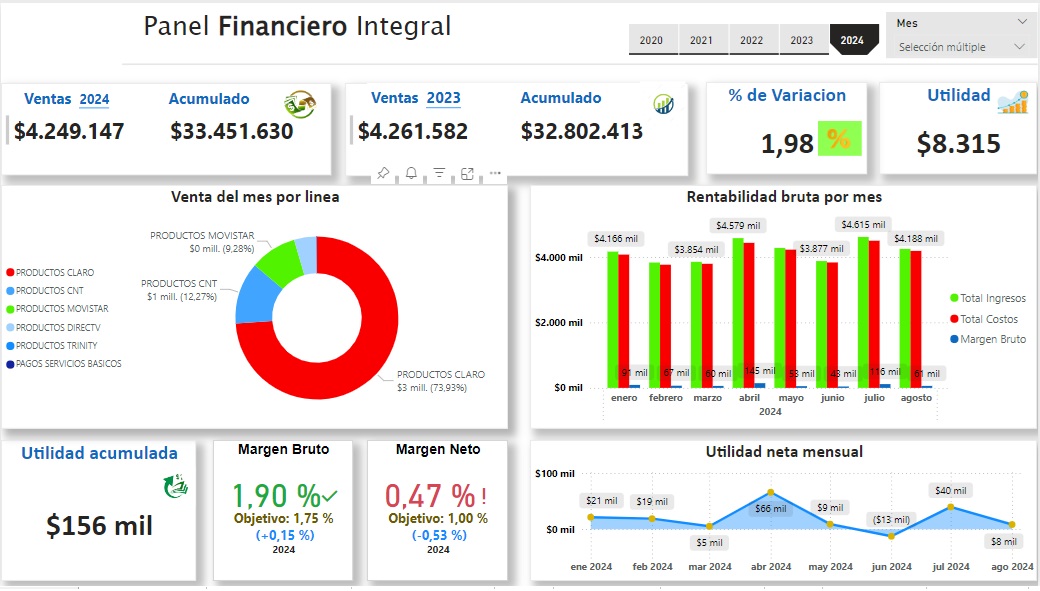Click the growth chart icon beside Utilidad
Viewport: 1040px width, 591px height.
coord(1013,102)
